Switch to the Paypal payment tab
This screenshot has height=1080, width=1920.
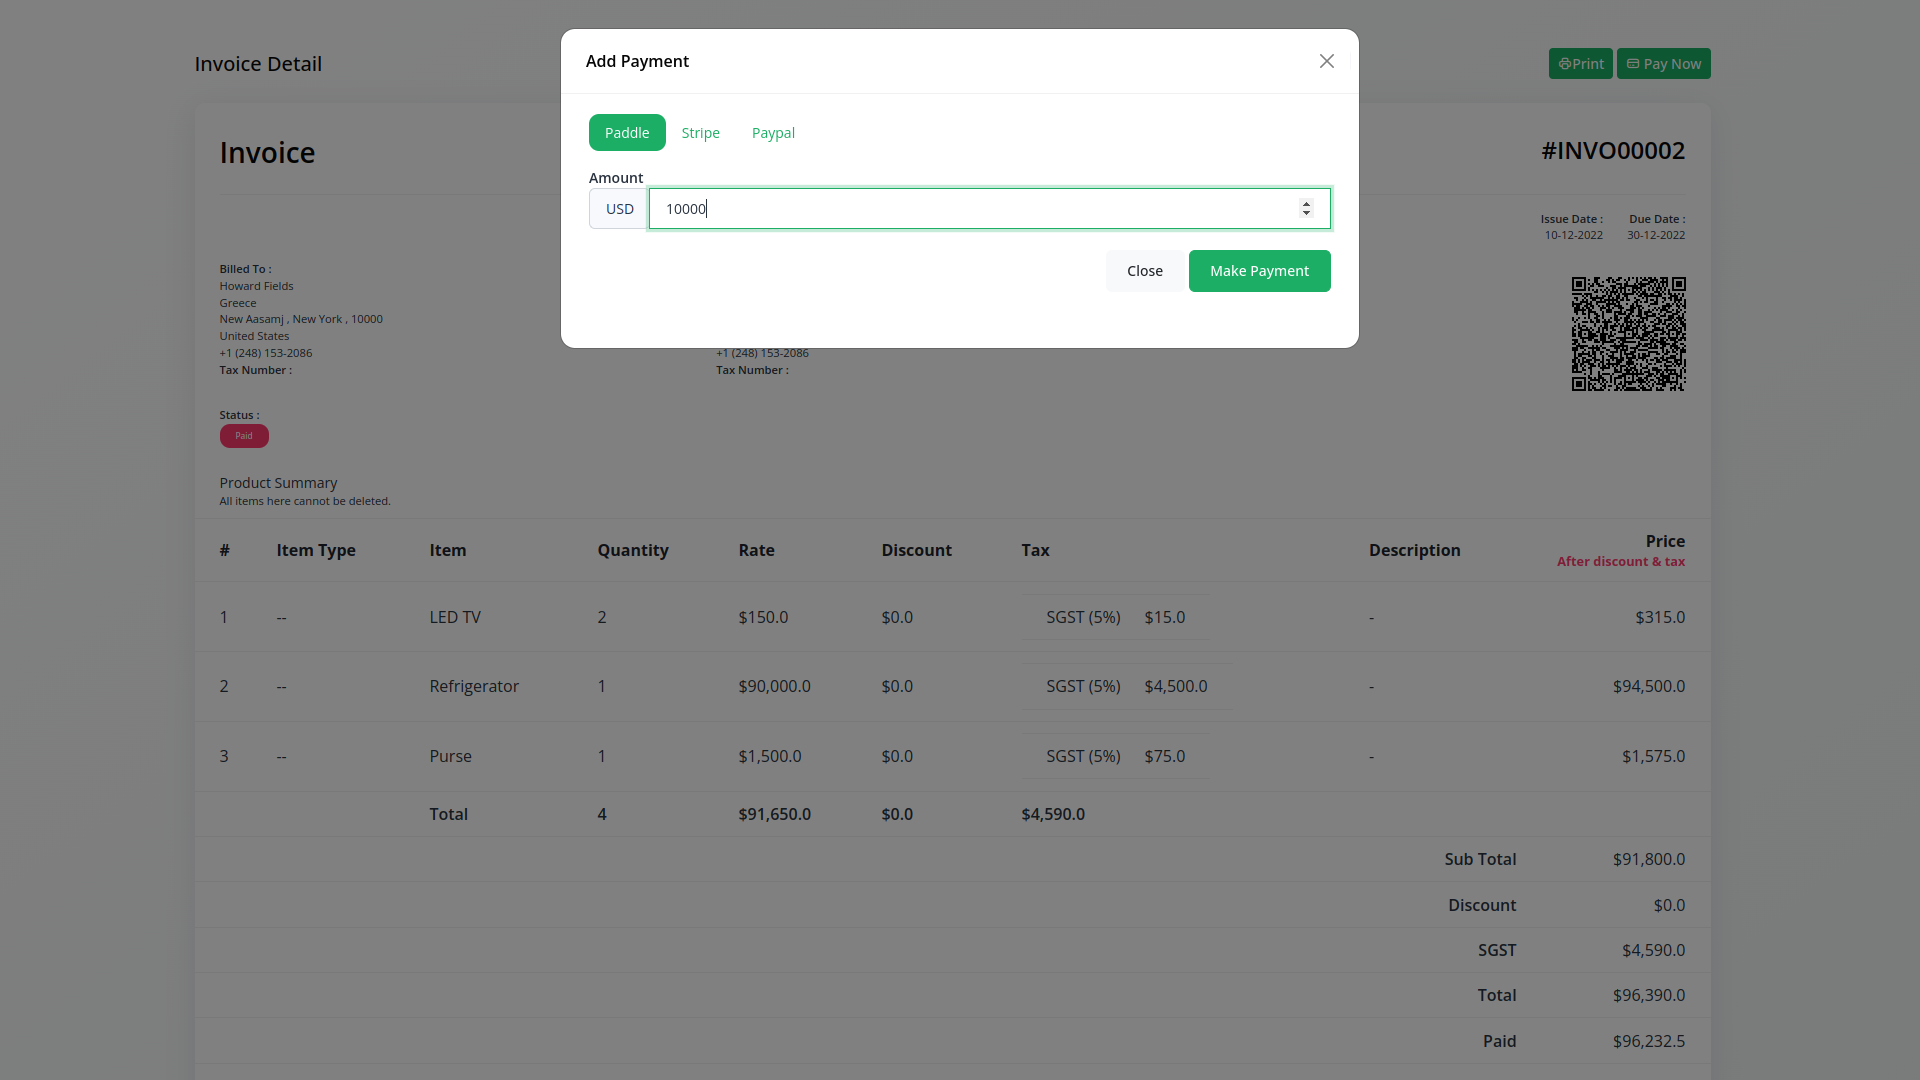tap(773, 133)
